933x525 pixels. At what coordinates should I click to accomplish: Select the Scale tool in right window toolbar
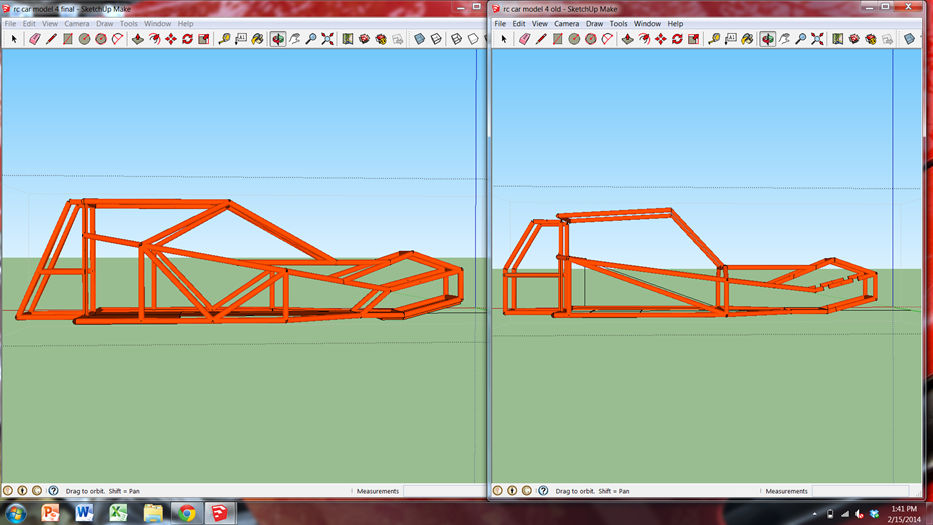point(694,39)
